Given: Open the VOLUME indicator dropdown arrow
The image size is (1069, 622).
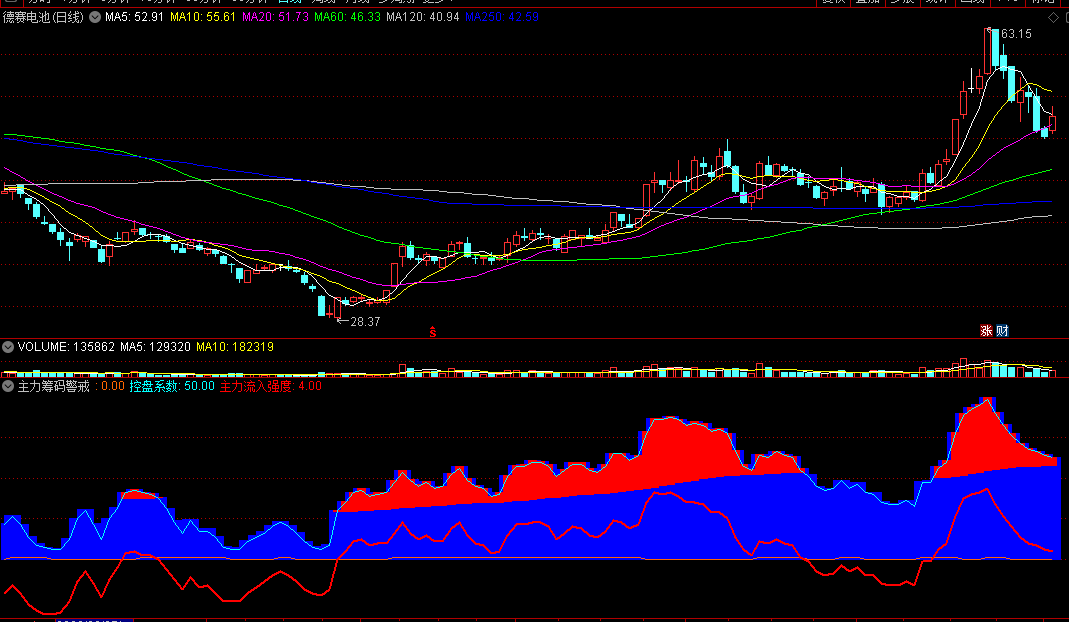Looking at the screenshot, I should coord(8,347).
